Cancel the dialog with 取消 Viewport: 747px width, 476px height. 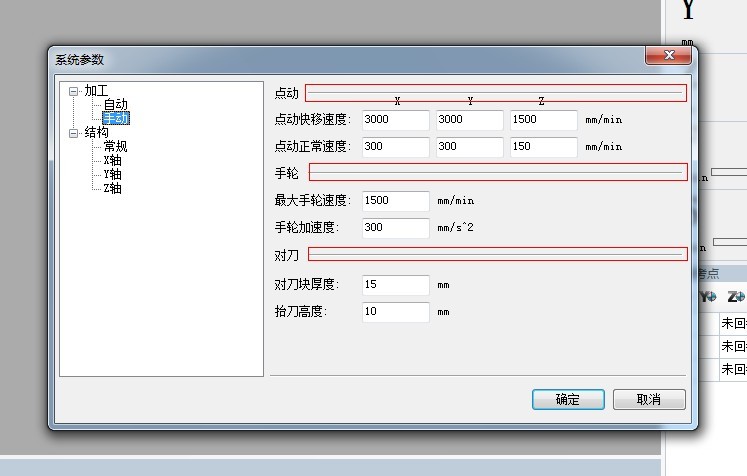click(x=649, y=399)
